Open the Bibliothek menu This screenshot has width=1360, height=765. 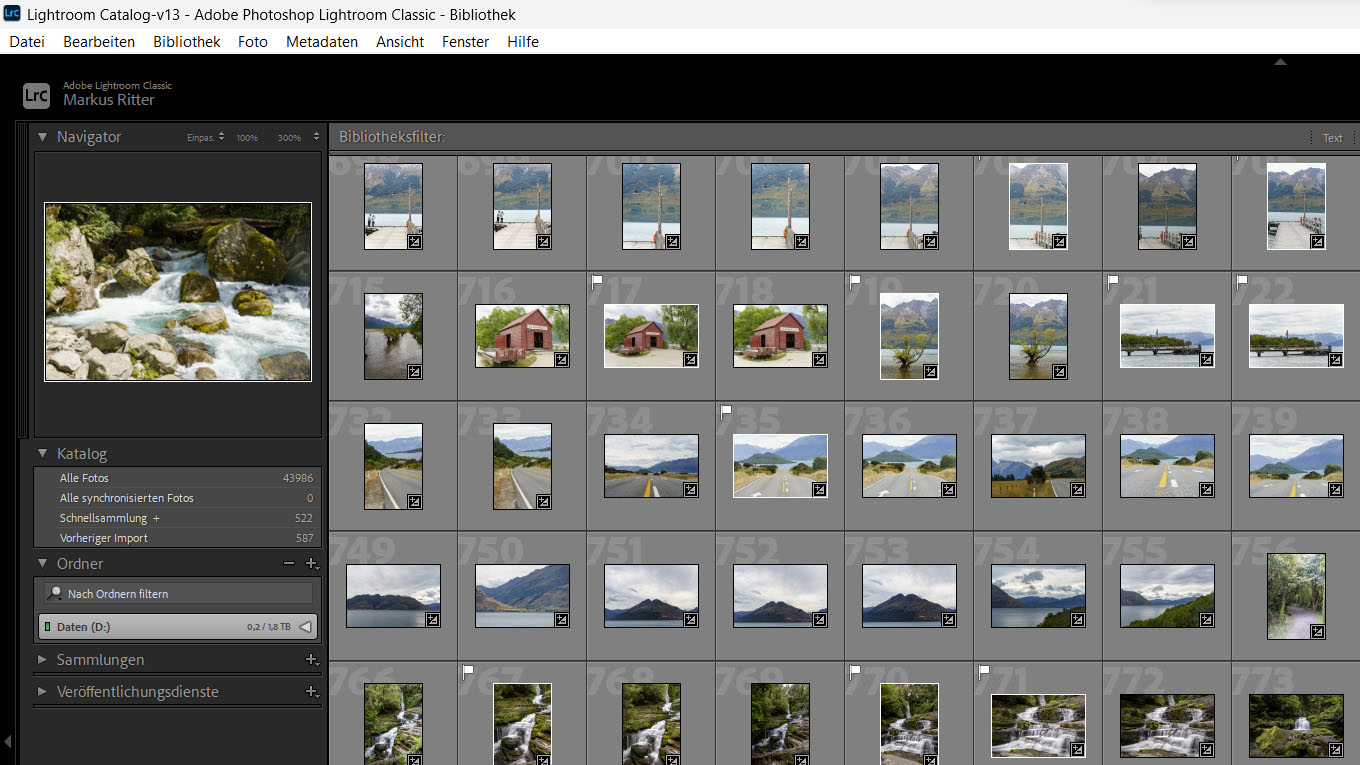(x=186, y=42)
